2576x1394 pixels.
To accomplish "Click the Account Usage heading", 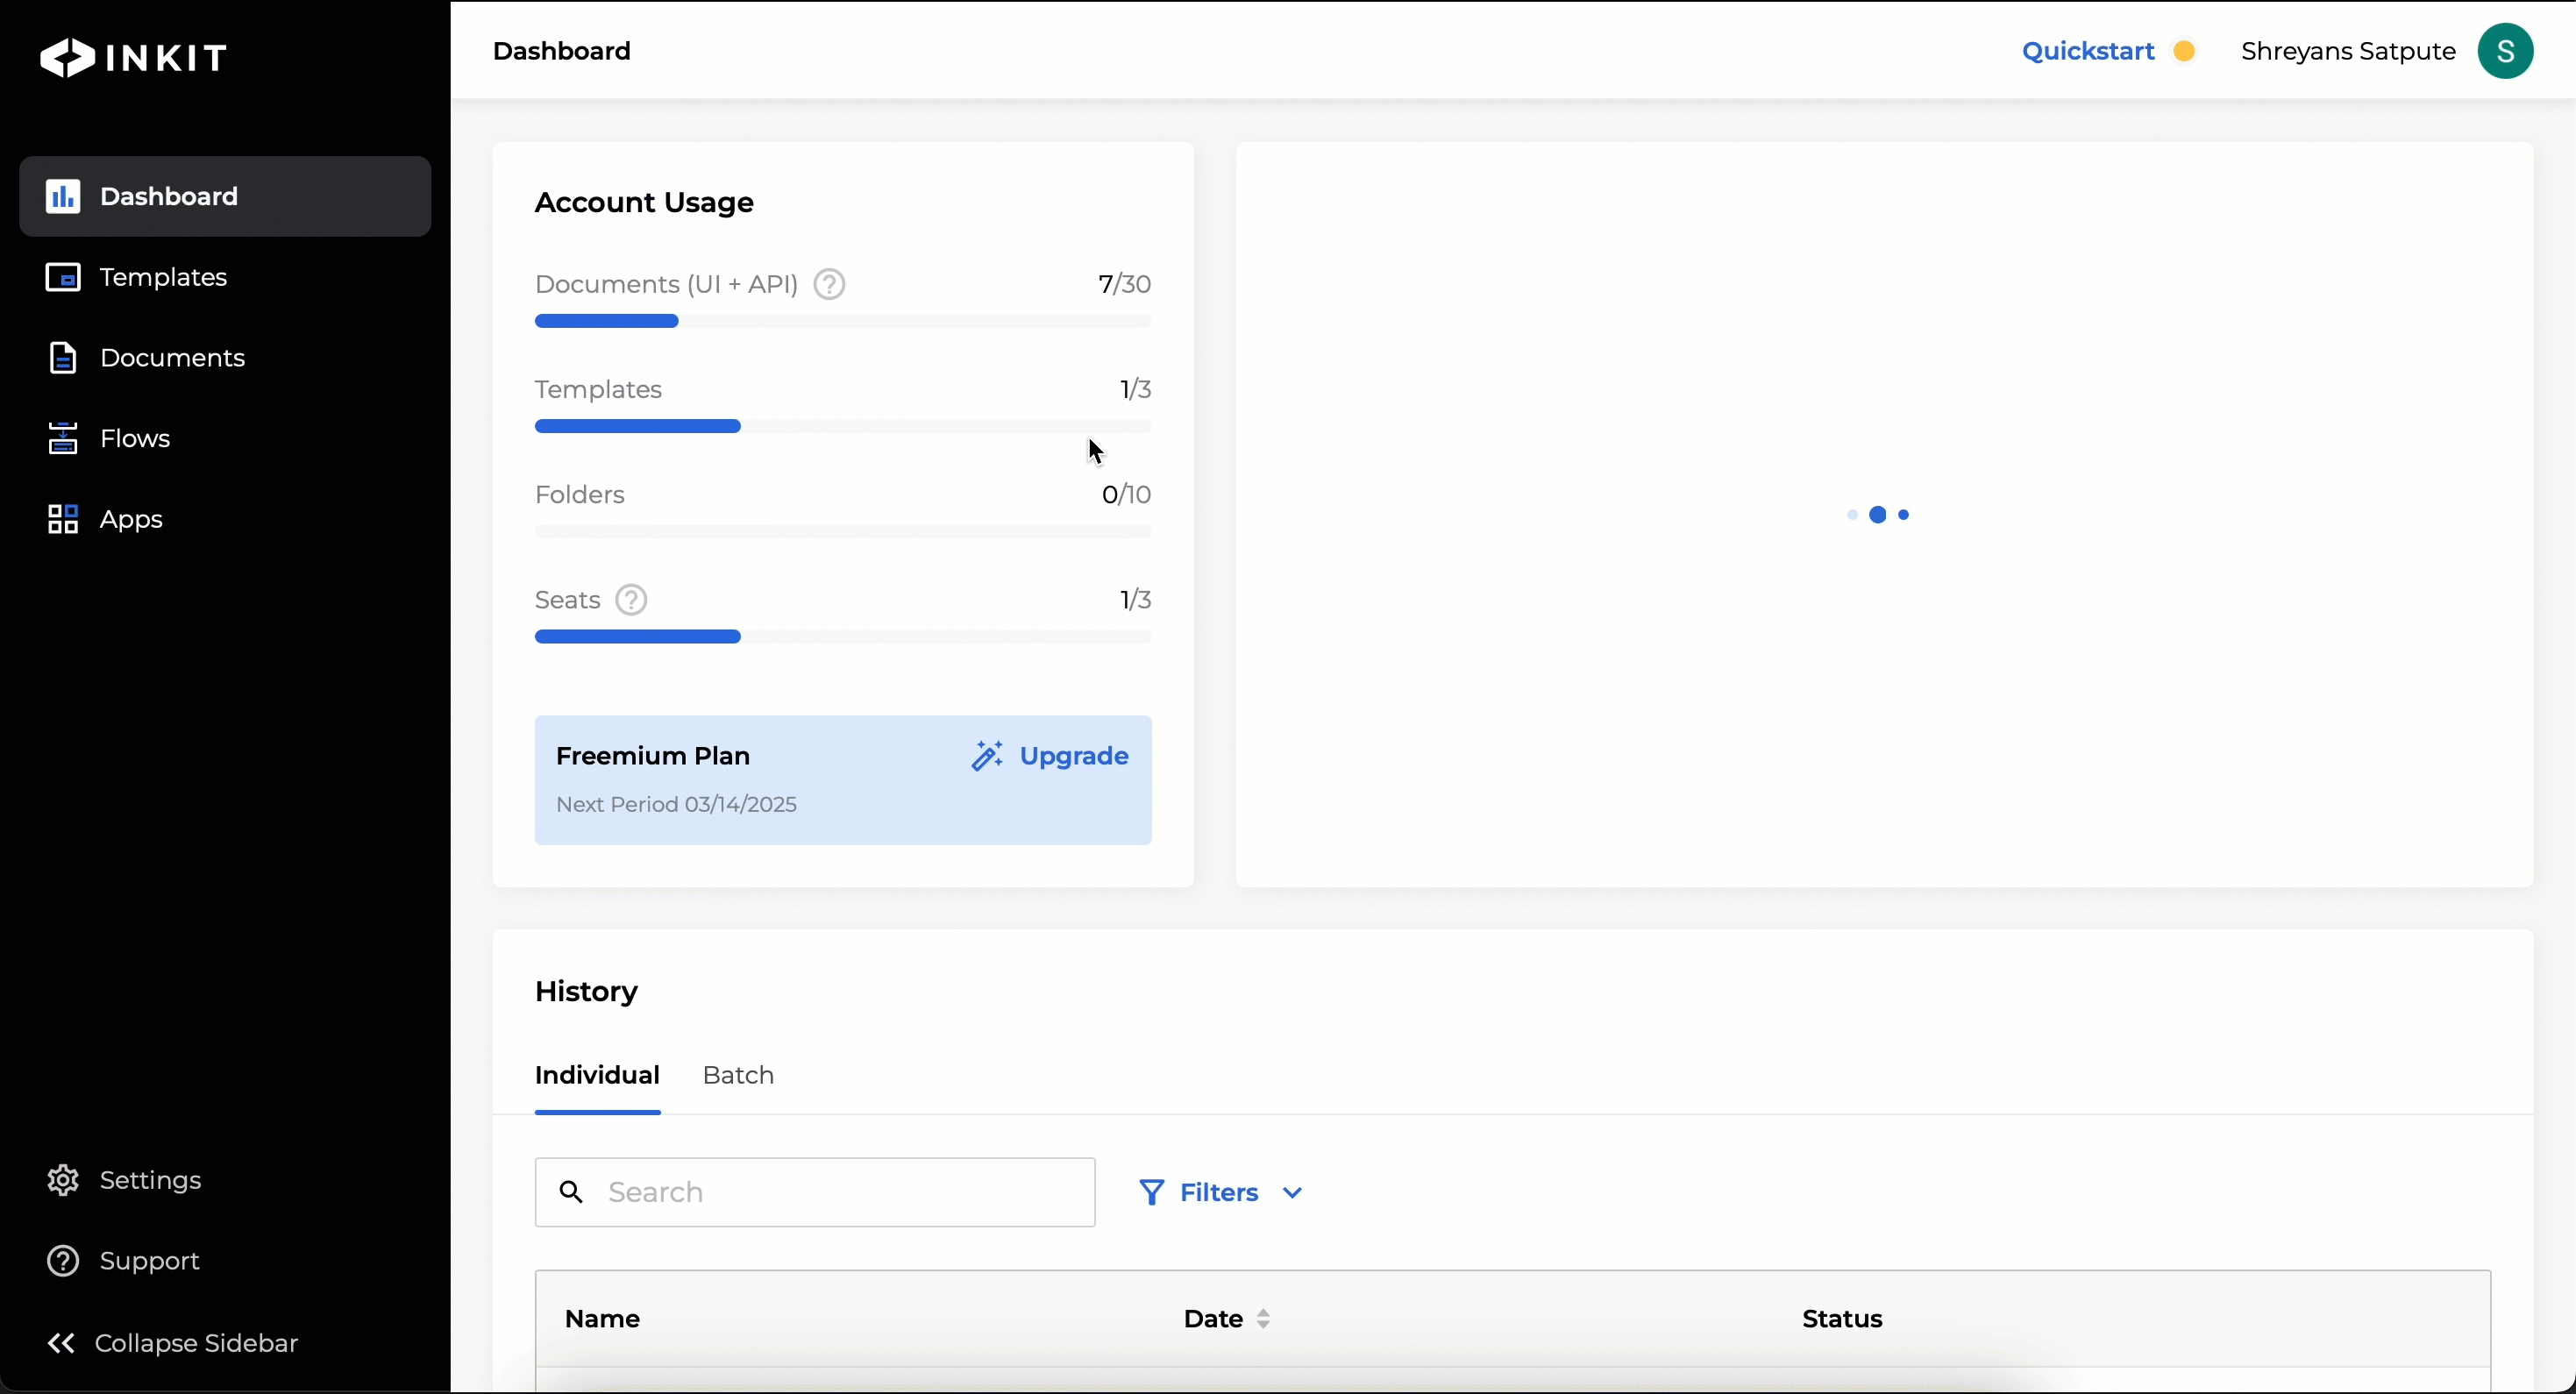I will 644,203.
